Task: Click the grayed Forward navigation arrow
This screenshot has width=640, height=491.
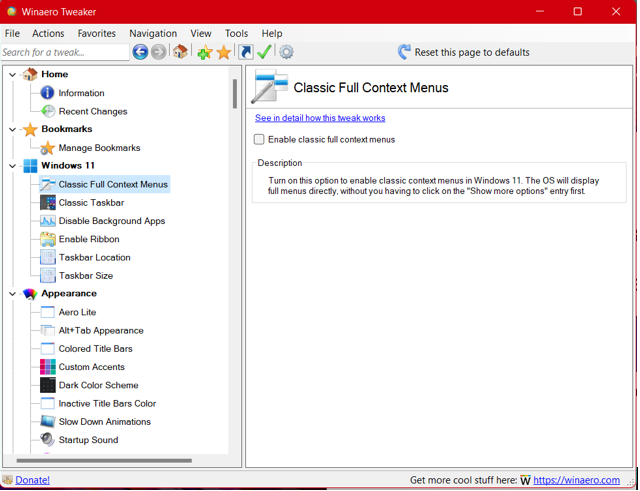Action: pos(158,52)
